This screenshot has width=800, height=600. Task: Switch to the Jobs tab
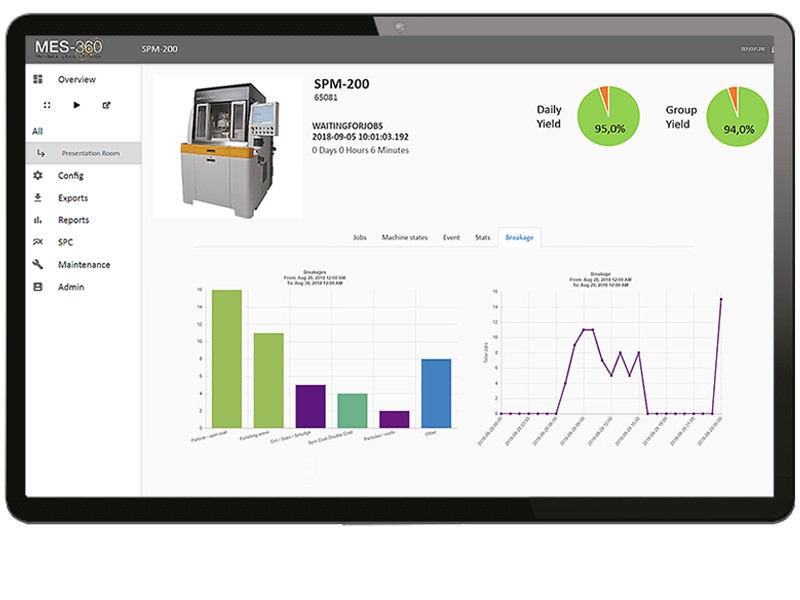[x=360, y=238]
